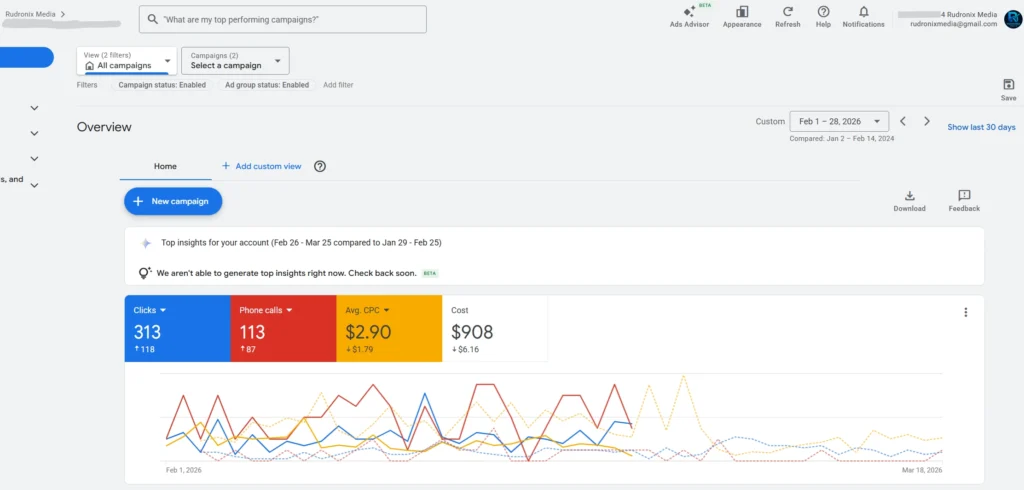Select the yellow Avg. CPC scorecard tile
Image resolution: width=1024 pixels, height=490 pixels.
(389, 329)
